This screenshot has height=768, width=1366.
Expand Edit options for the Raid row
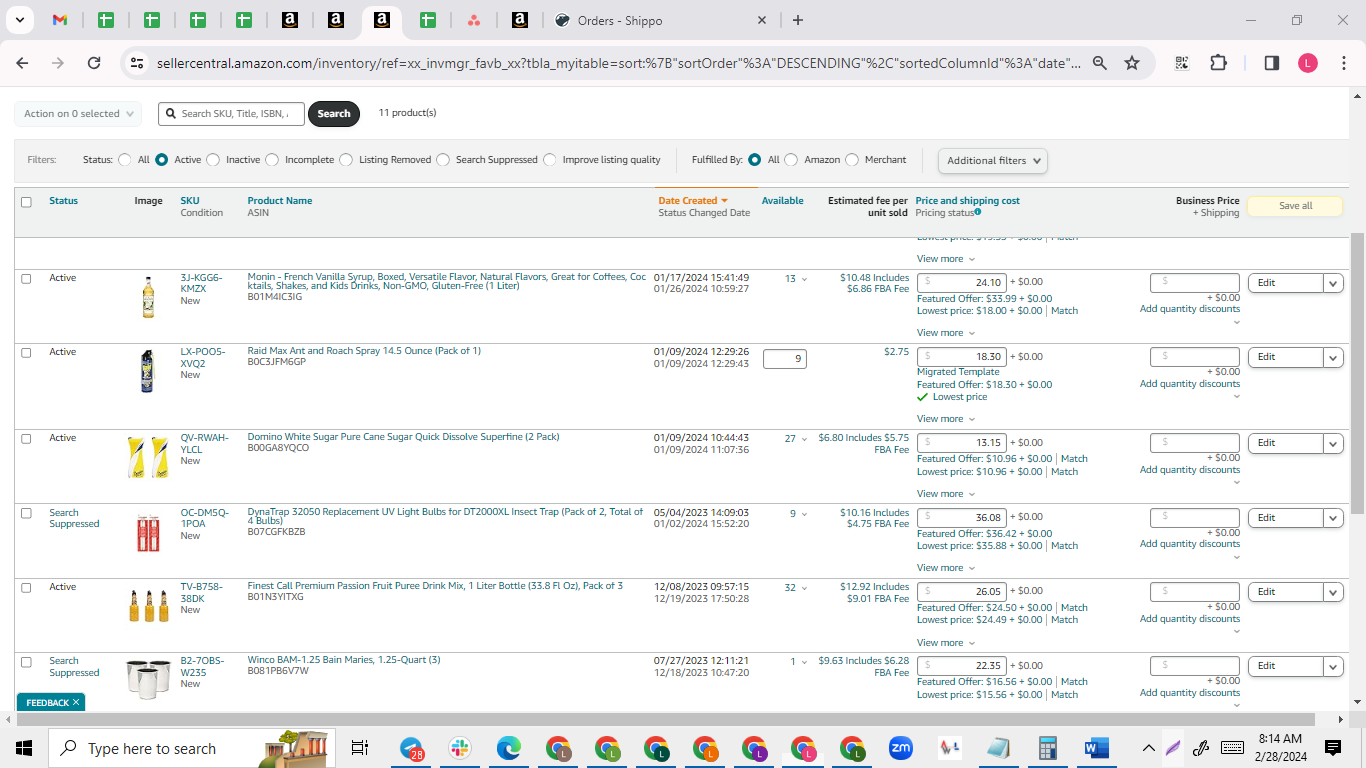(1333, 357)
